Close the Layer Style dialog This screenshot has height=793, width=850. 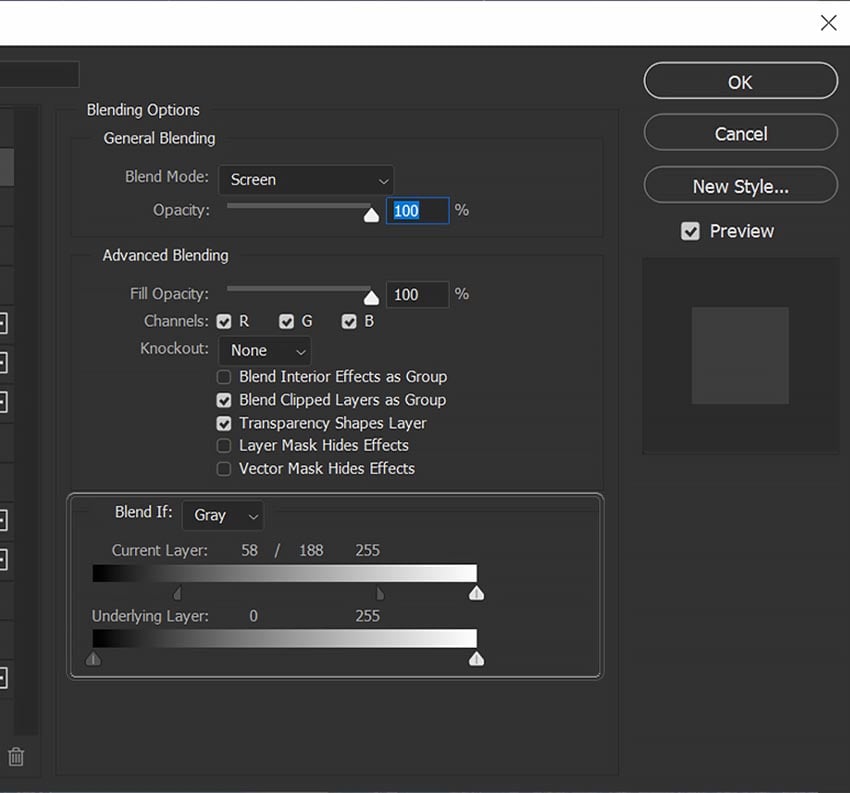click(828, 23)
